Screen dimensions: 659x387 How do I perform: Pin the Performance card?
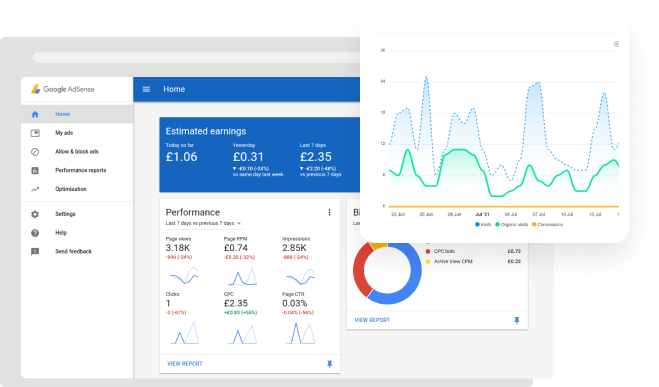click(330, 364)
